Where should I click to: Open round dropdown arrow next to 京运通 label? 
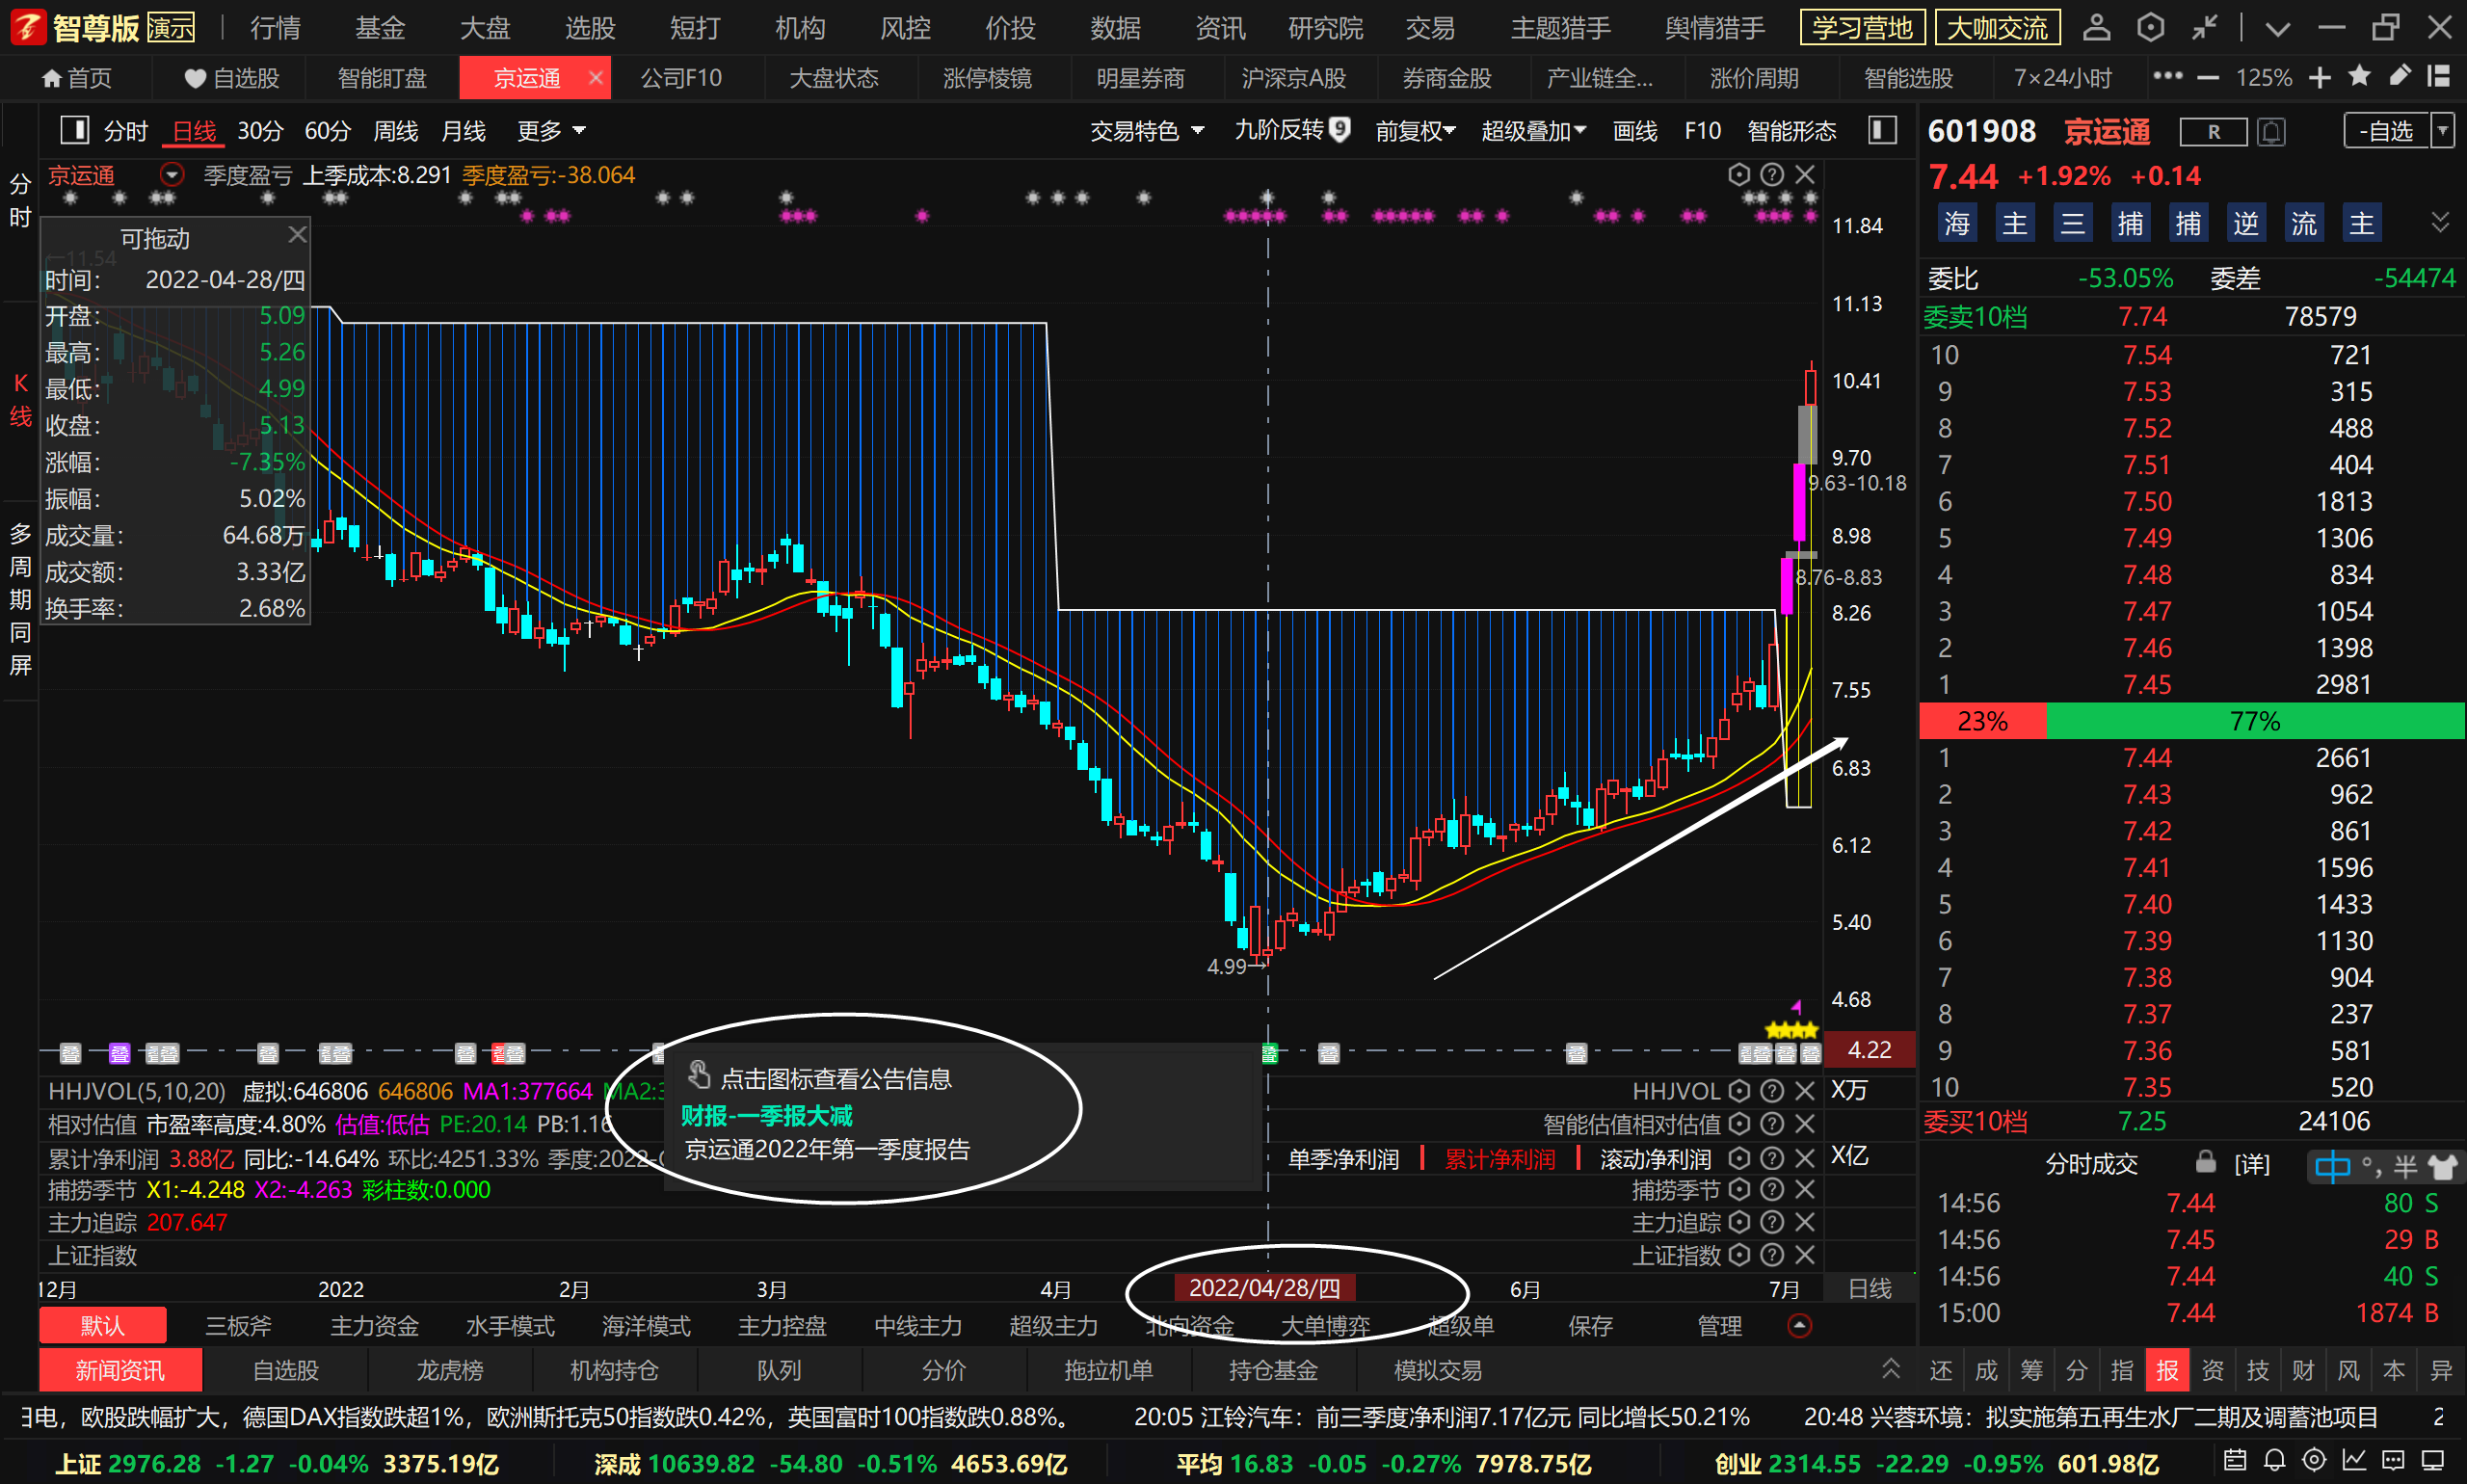[x=172, y=175]
